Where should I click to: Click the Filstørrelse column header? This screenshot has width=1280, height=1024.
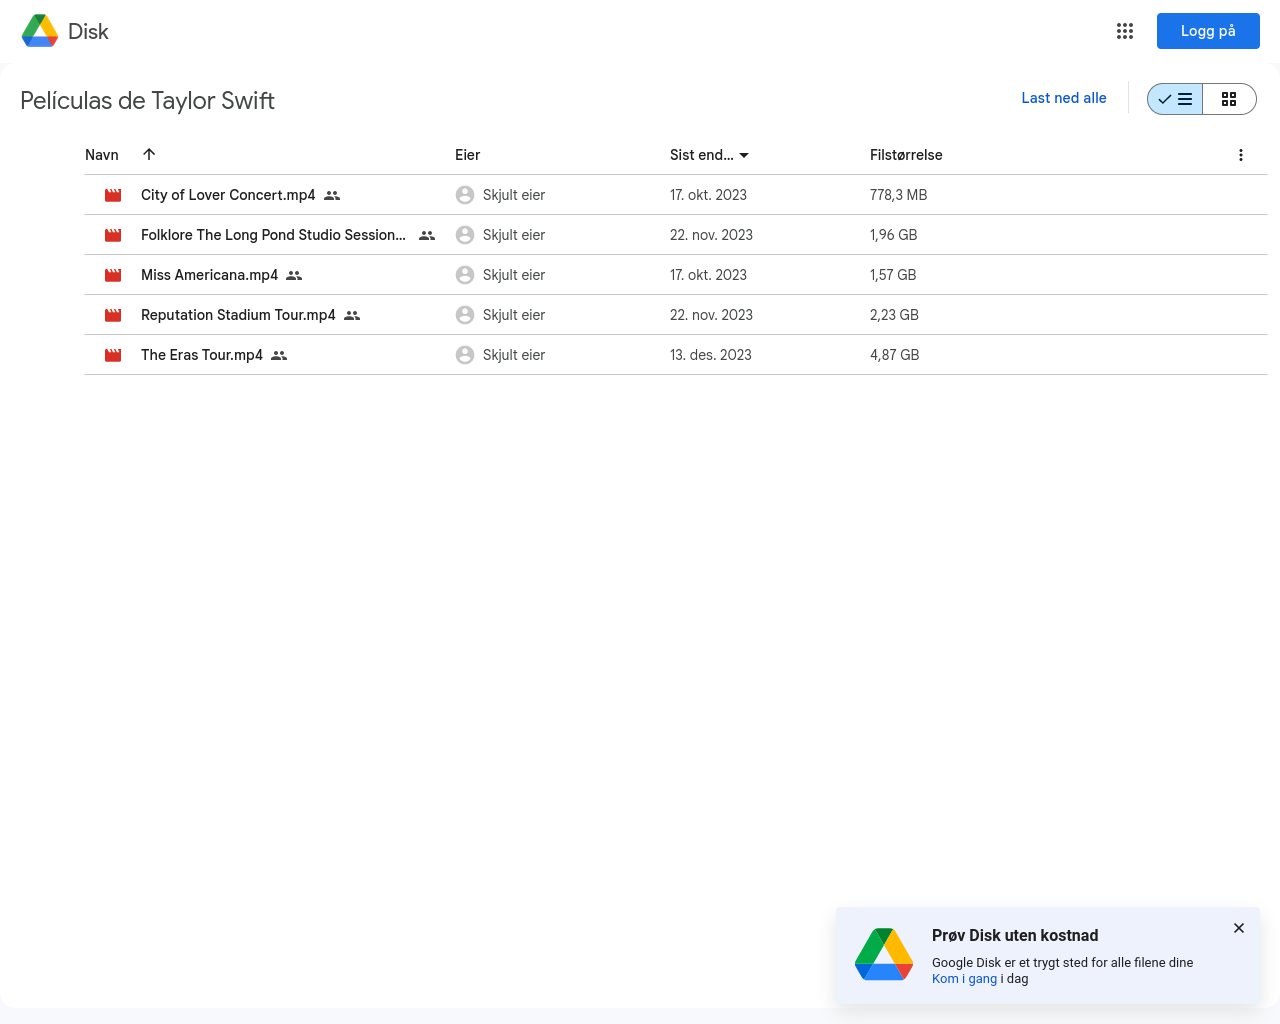coord(906,155)
